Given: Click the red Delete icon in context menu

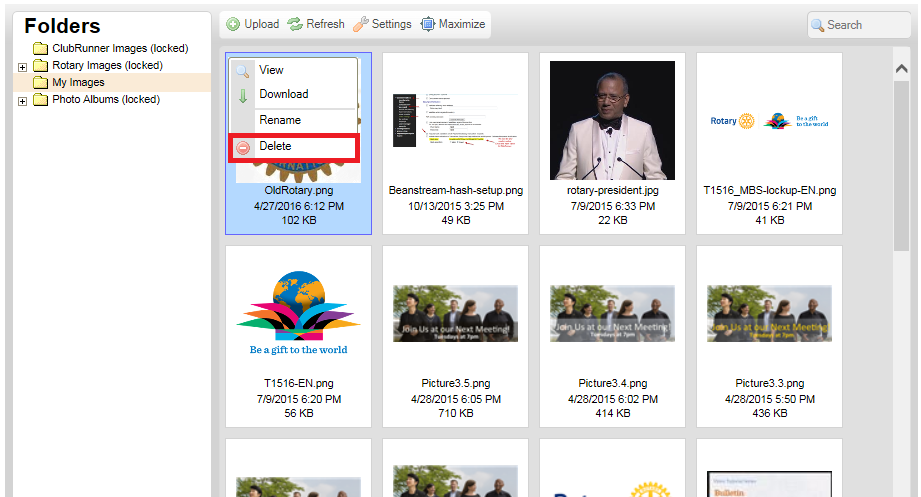Looking at the screenshot, I should click(243, 147).
